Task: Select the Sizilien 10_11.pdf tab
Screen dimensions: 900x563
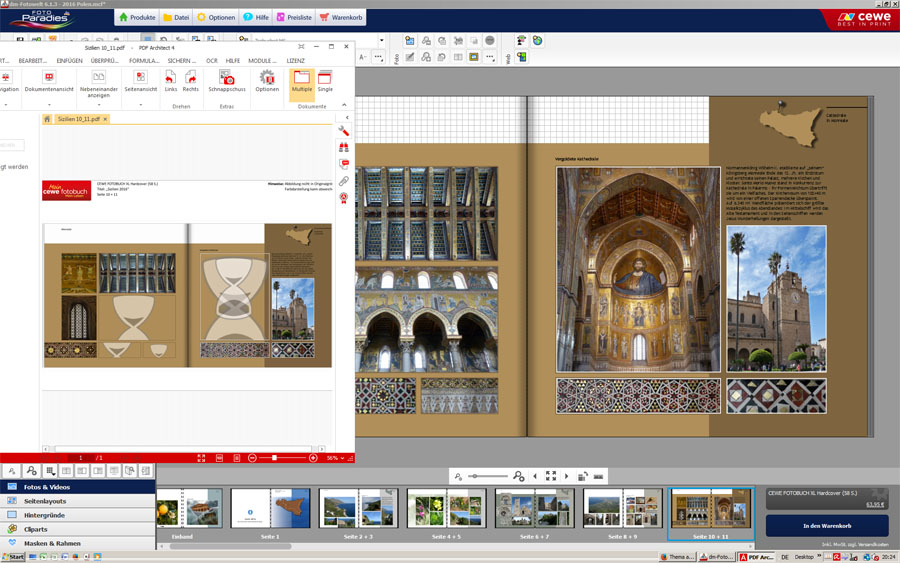Action: [78, 119]
